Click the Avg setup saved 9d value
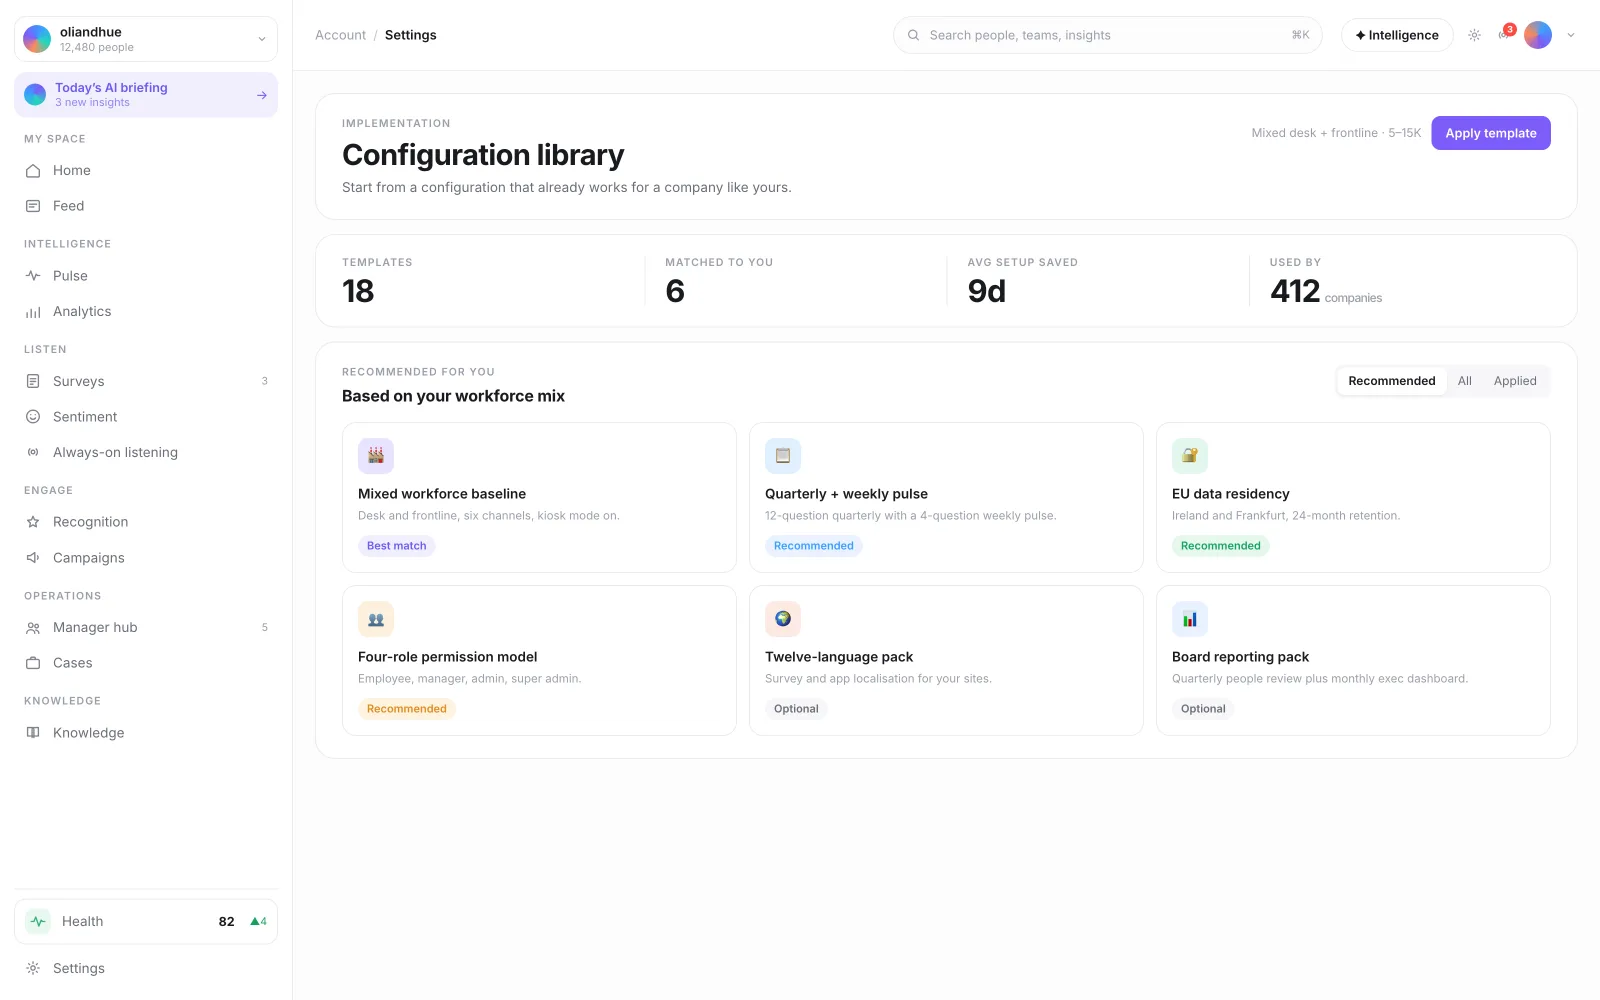1600x1000 pixels. (x=987, y=291)
